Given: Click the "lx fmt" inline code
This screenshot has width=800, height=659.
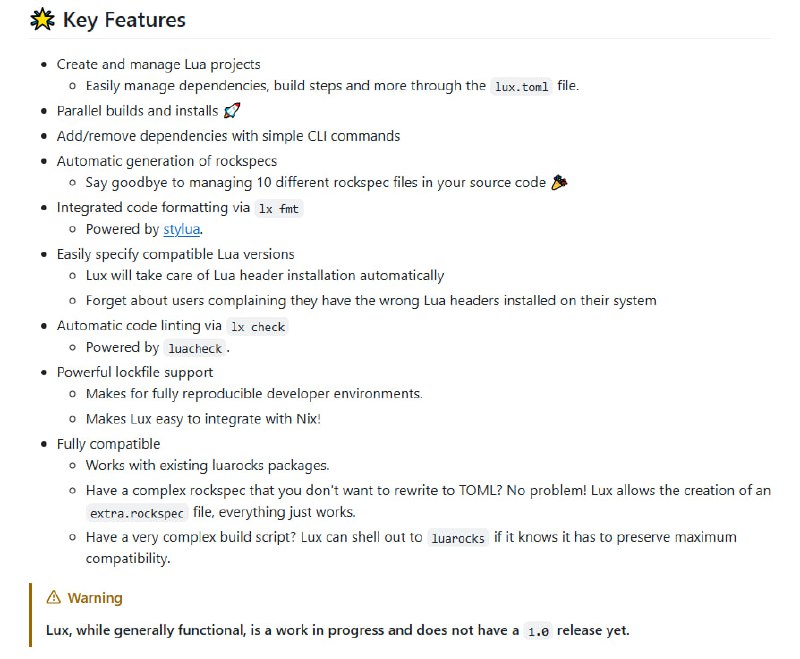Looking at the screenshot, I should point(279,208).
